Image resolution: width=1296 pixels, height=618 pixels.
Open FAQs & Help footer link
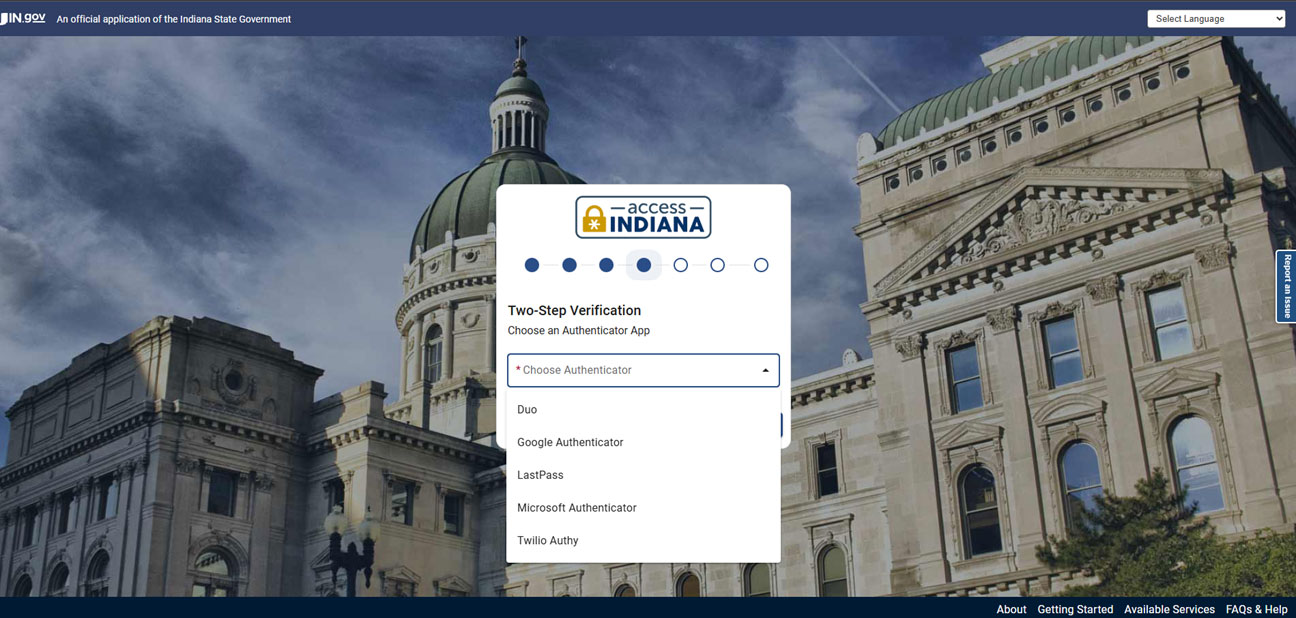coord(1256,609)
